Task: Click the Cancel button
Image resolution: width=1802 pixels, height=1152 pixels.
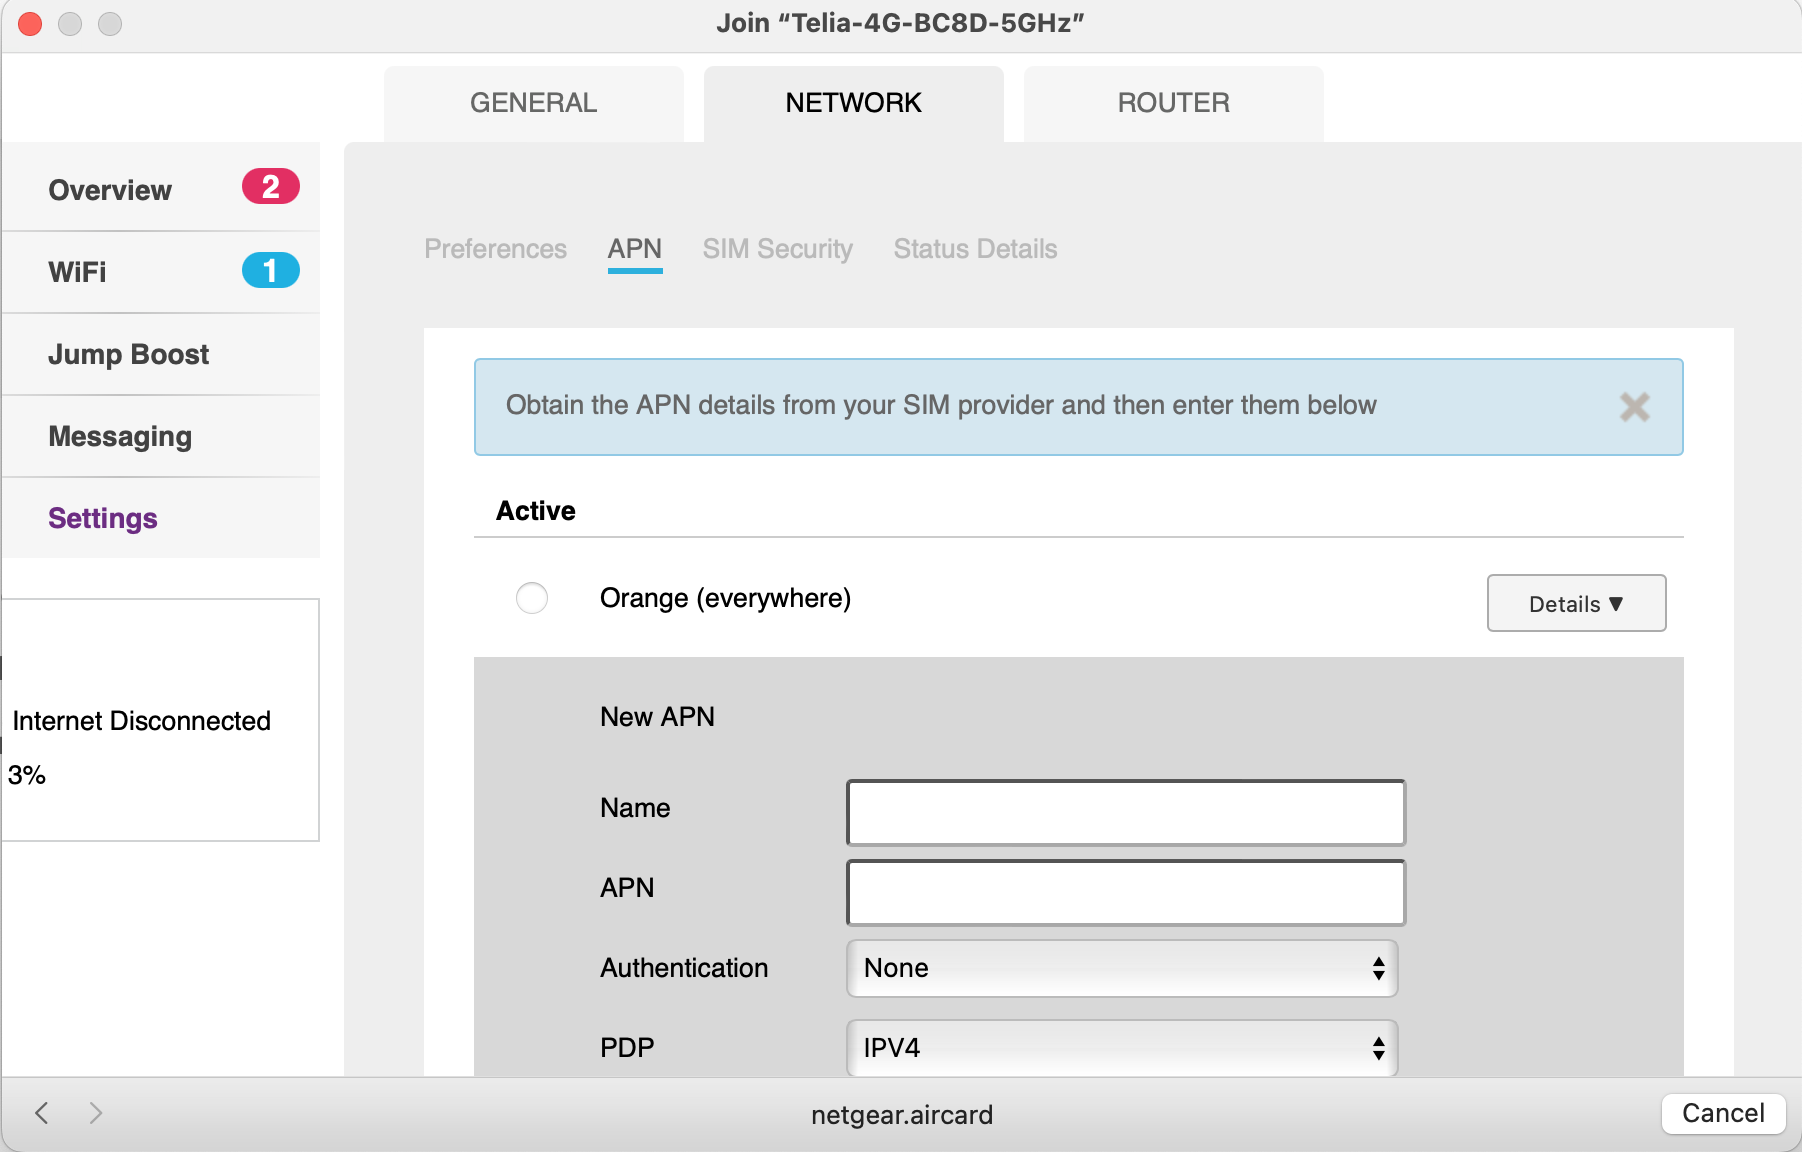Action: (x=1723, y=1113)
